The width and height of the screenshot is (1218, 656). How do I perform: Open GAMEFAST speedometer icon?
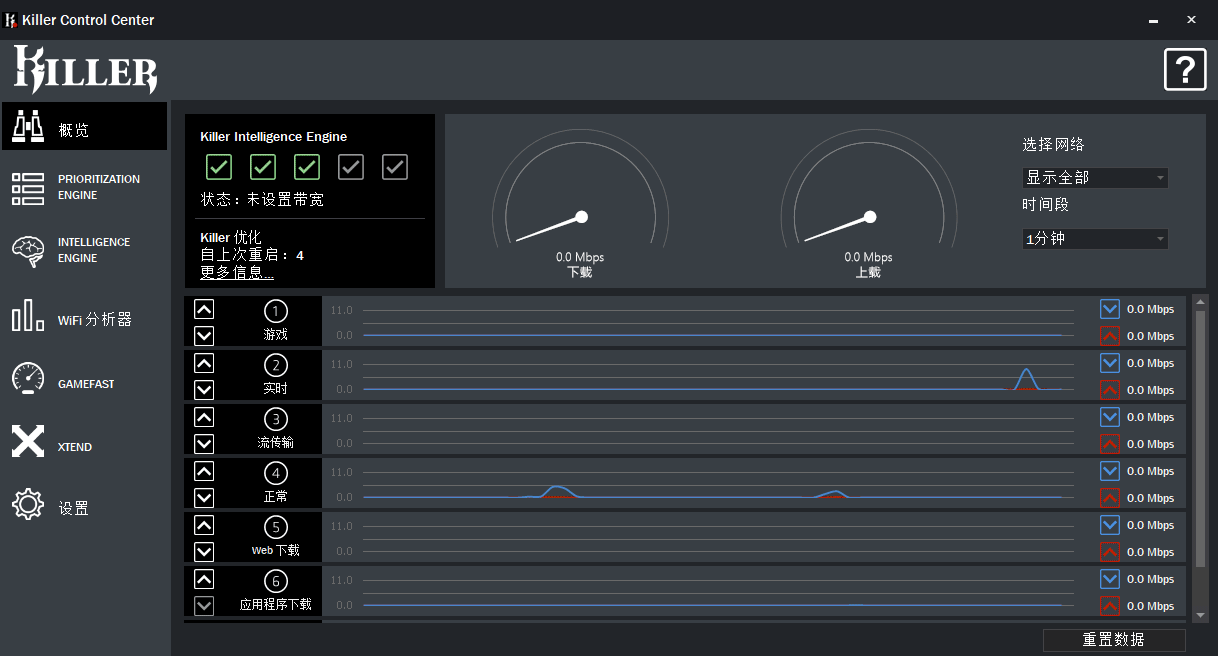coord(28,378)
